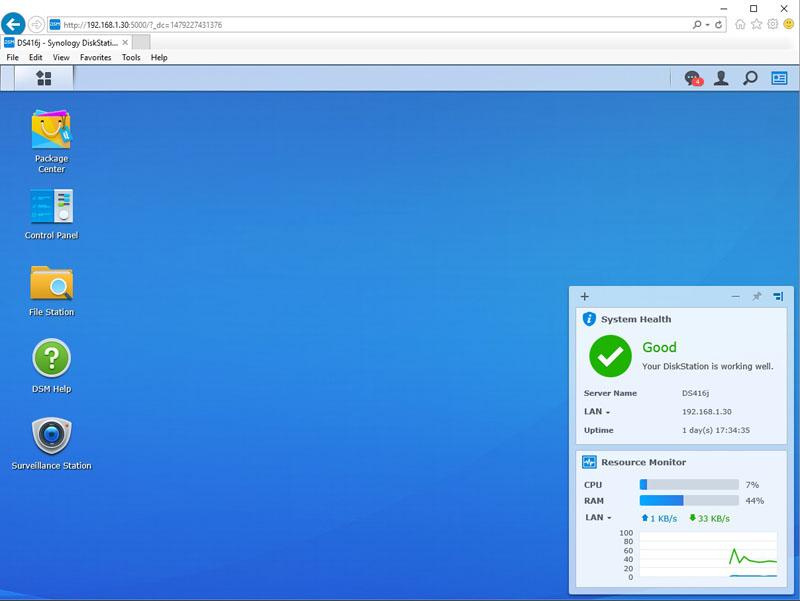Open Package Center from the desktop
Screen dimensions: 800x601
[51, 130]
